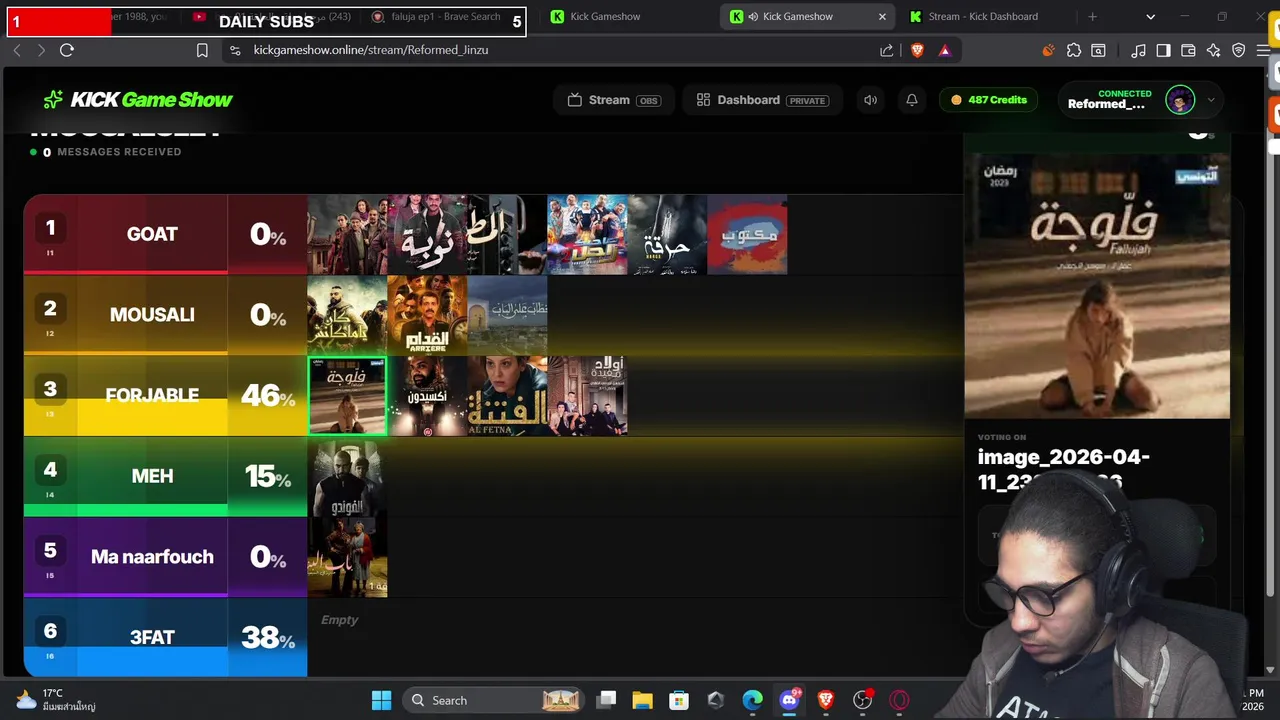The image size is (1280, 720).
Task: Bookmark this page
Action: [x=202, y=50]
